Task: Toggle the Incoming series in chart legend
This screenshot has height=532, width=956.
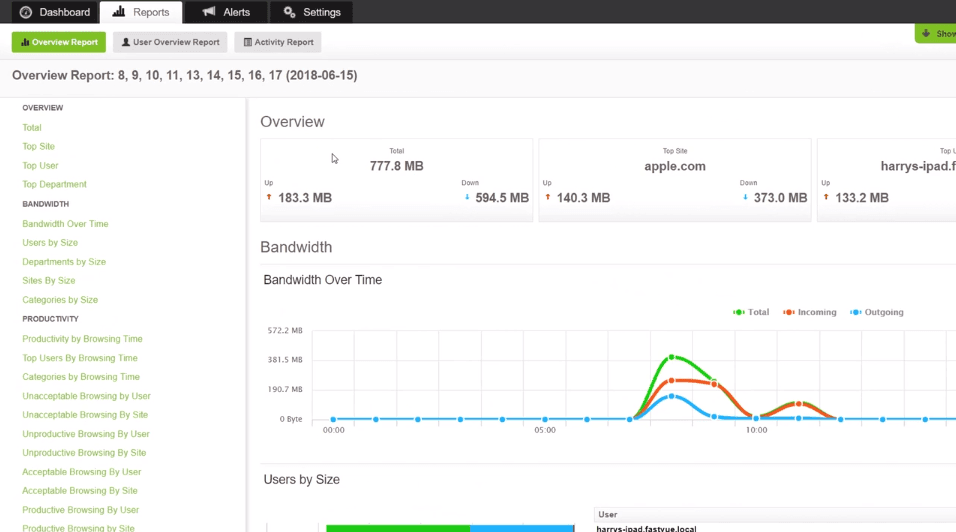Action: (810, 312)
